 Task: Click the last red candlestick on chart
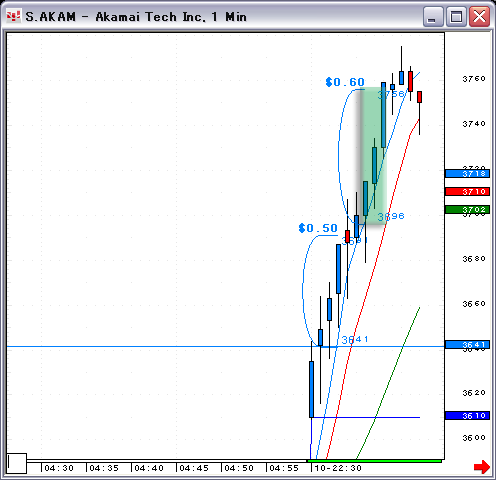click(x=419, y=97)
